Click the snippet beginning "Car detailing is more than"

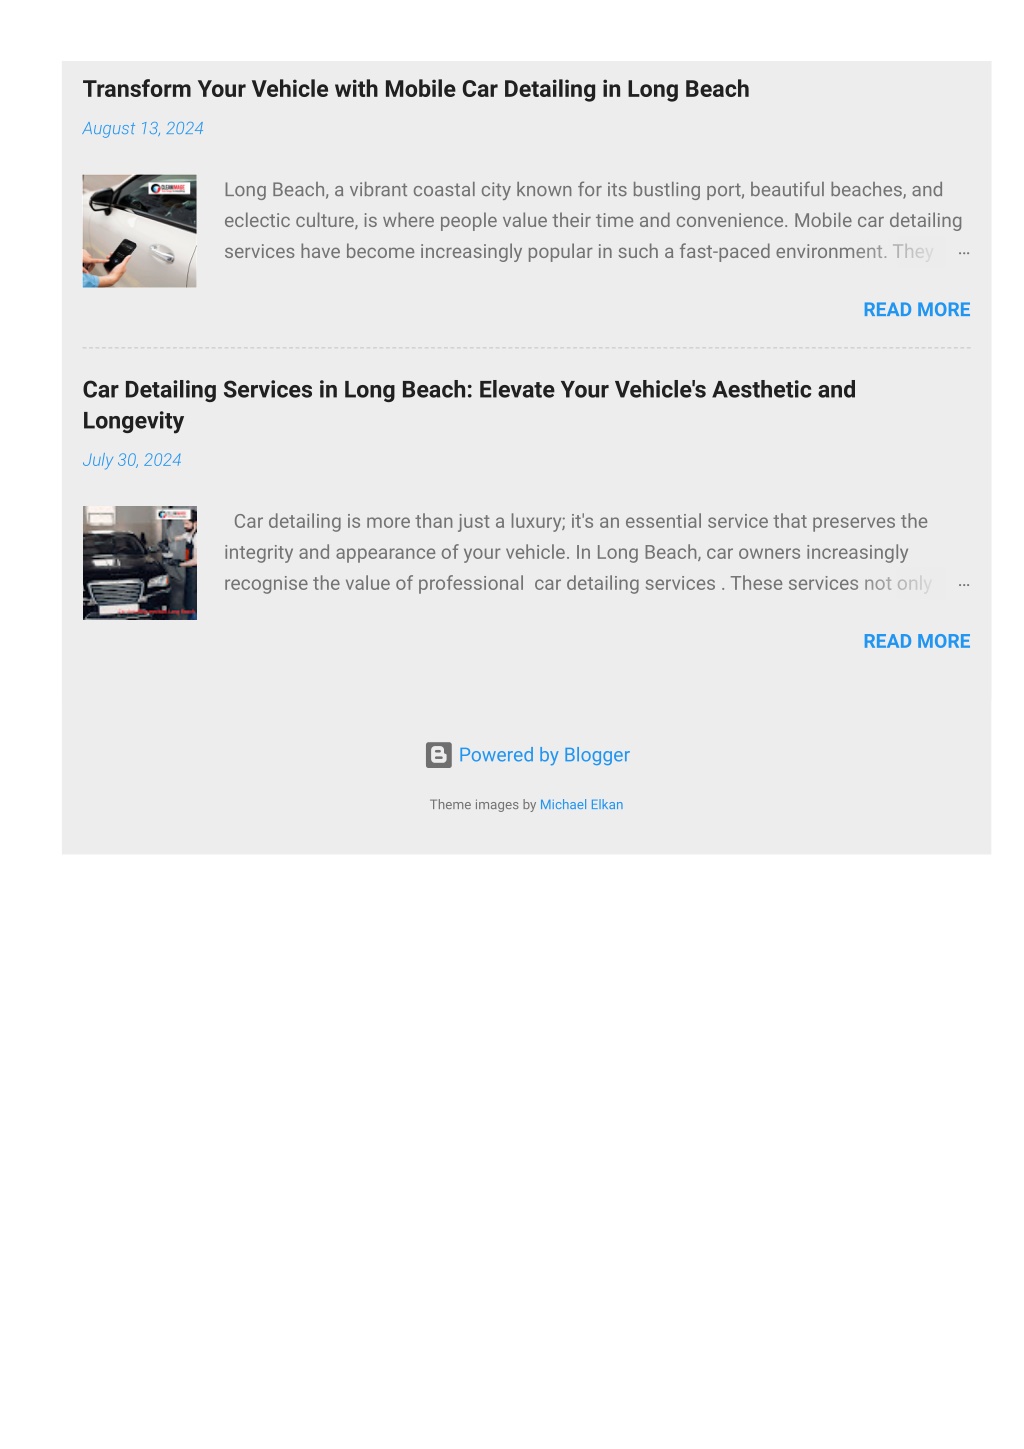coord(578,553)
